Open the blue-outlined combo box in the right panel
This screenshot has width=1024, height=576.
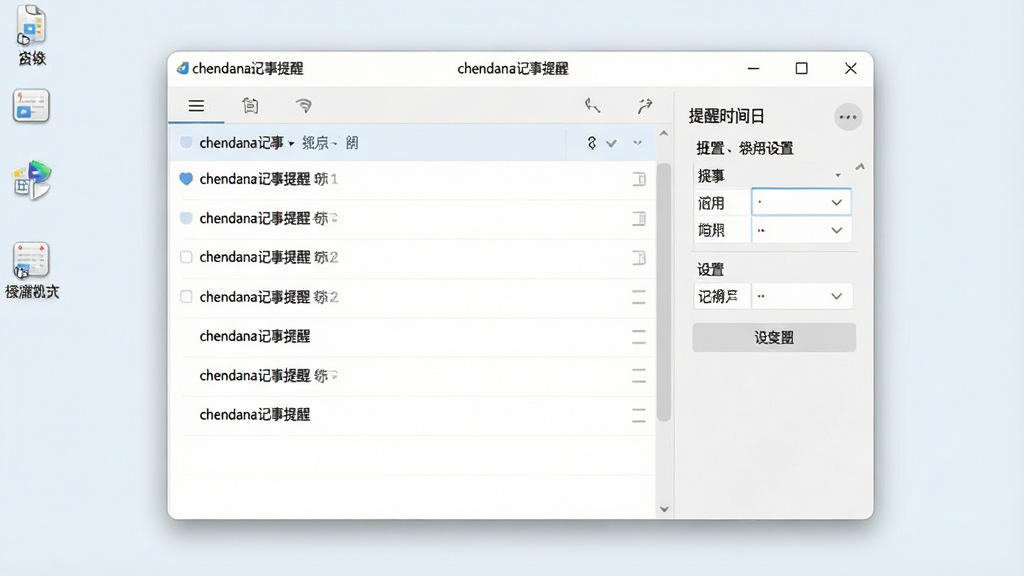point(801,202)
